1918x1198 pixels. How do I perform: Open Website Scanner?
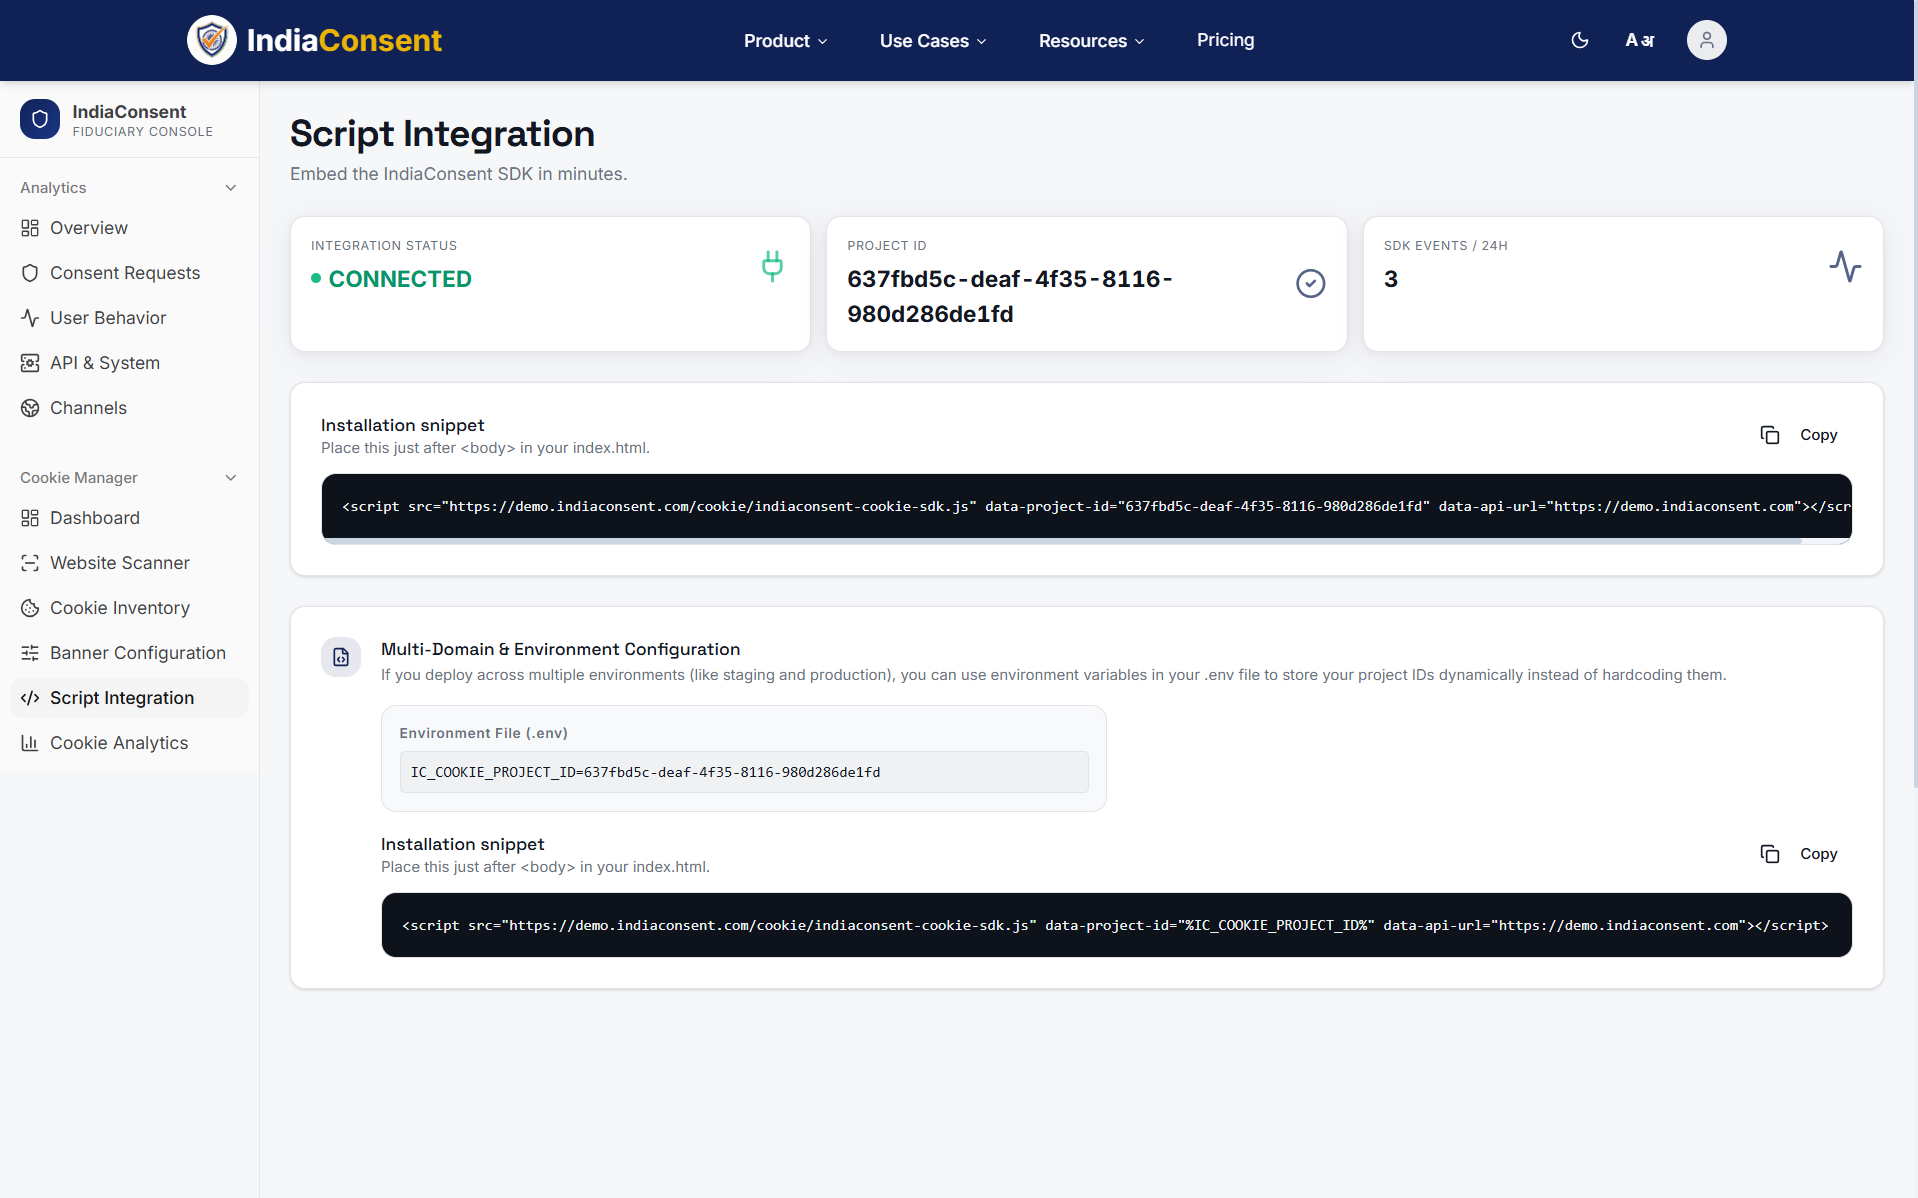click(x=129, y=563)
